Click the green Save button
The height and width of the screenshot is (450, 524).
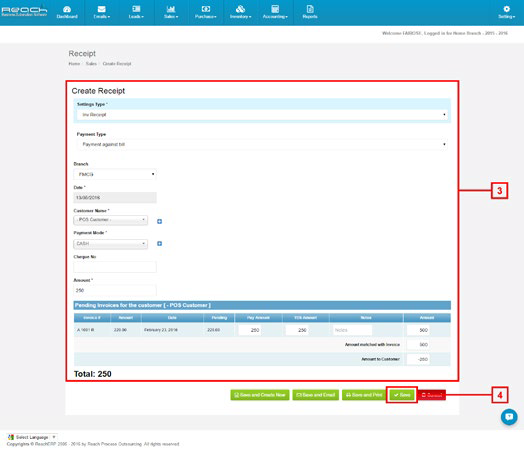(x=402, y=395)
